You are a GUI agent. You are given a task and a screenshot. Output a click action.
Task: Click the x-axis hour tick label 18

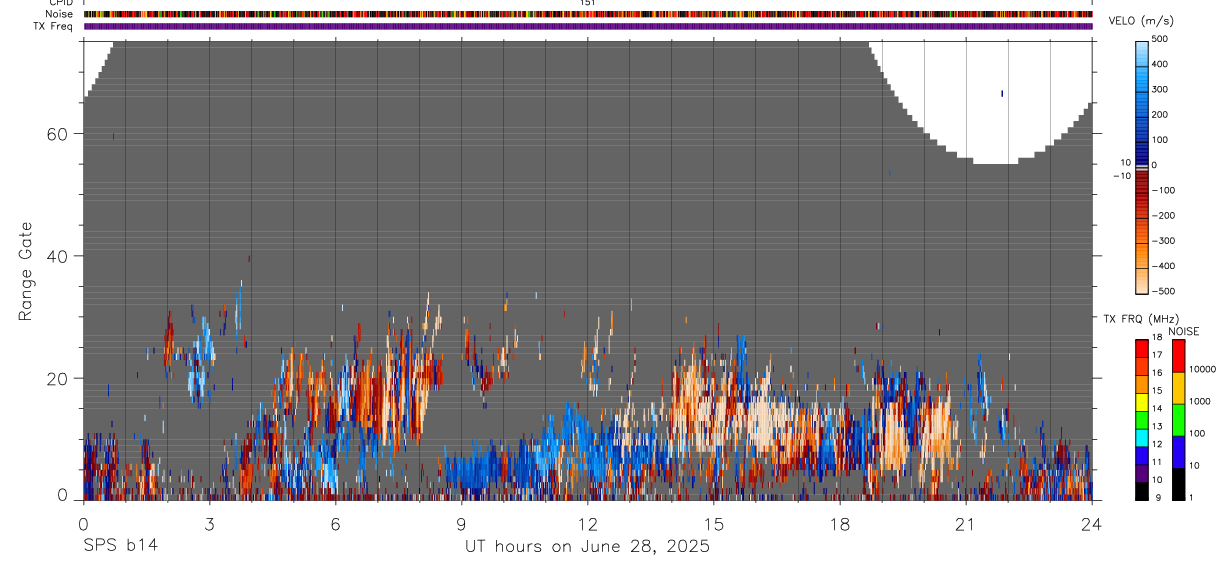point(840,524)
